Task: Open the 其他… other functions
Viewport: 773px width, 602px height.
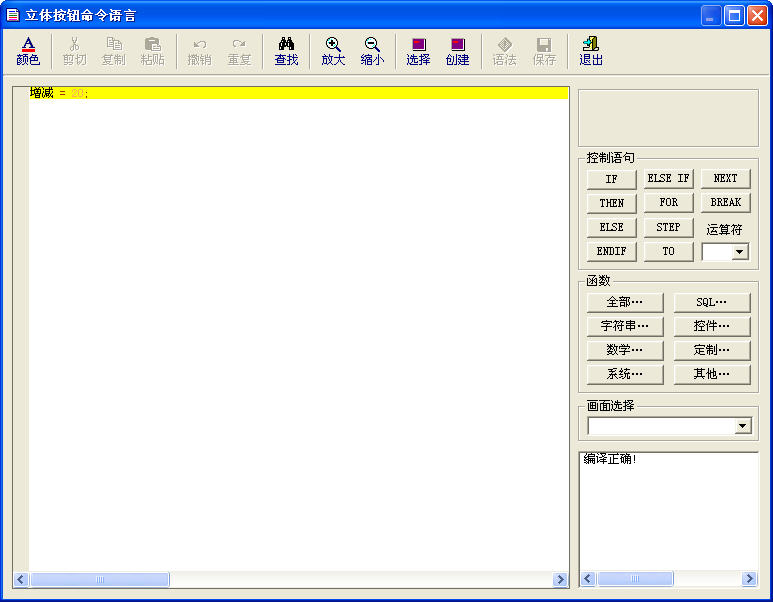Action: (712, 375)
